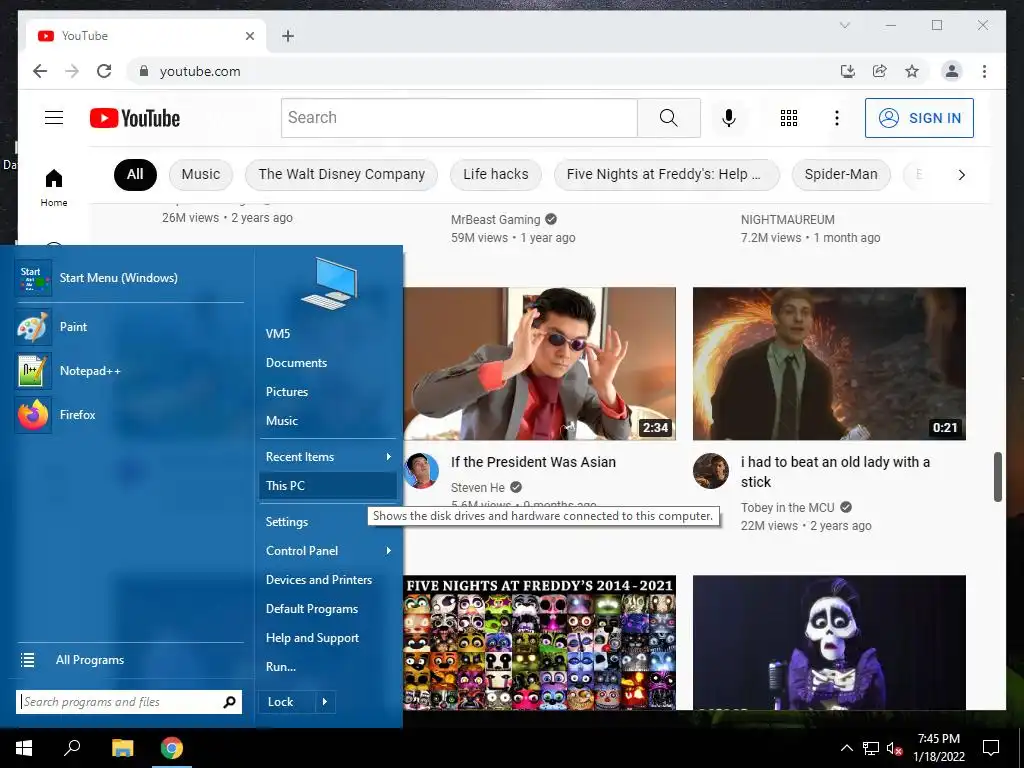This screenshot has width=1024, height=768.
Task: Reload the YouTube page
Action: 104,71
